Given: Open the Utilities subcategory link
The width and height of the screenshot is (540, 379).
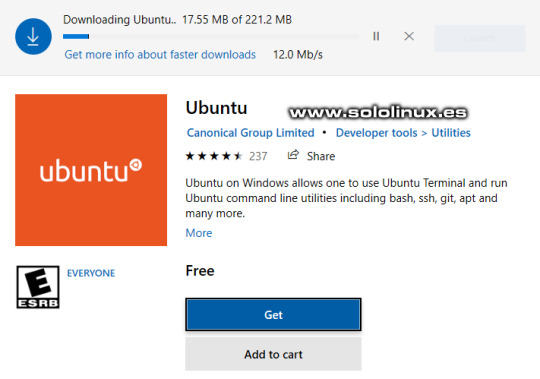Looking at the screenshot, I should pyautogui.click(x=451, y=133).
